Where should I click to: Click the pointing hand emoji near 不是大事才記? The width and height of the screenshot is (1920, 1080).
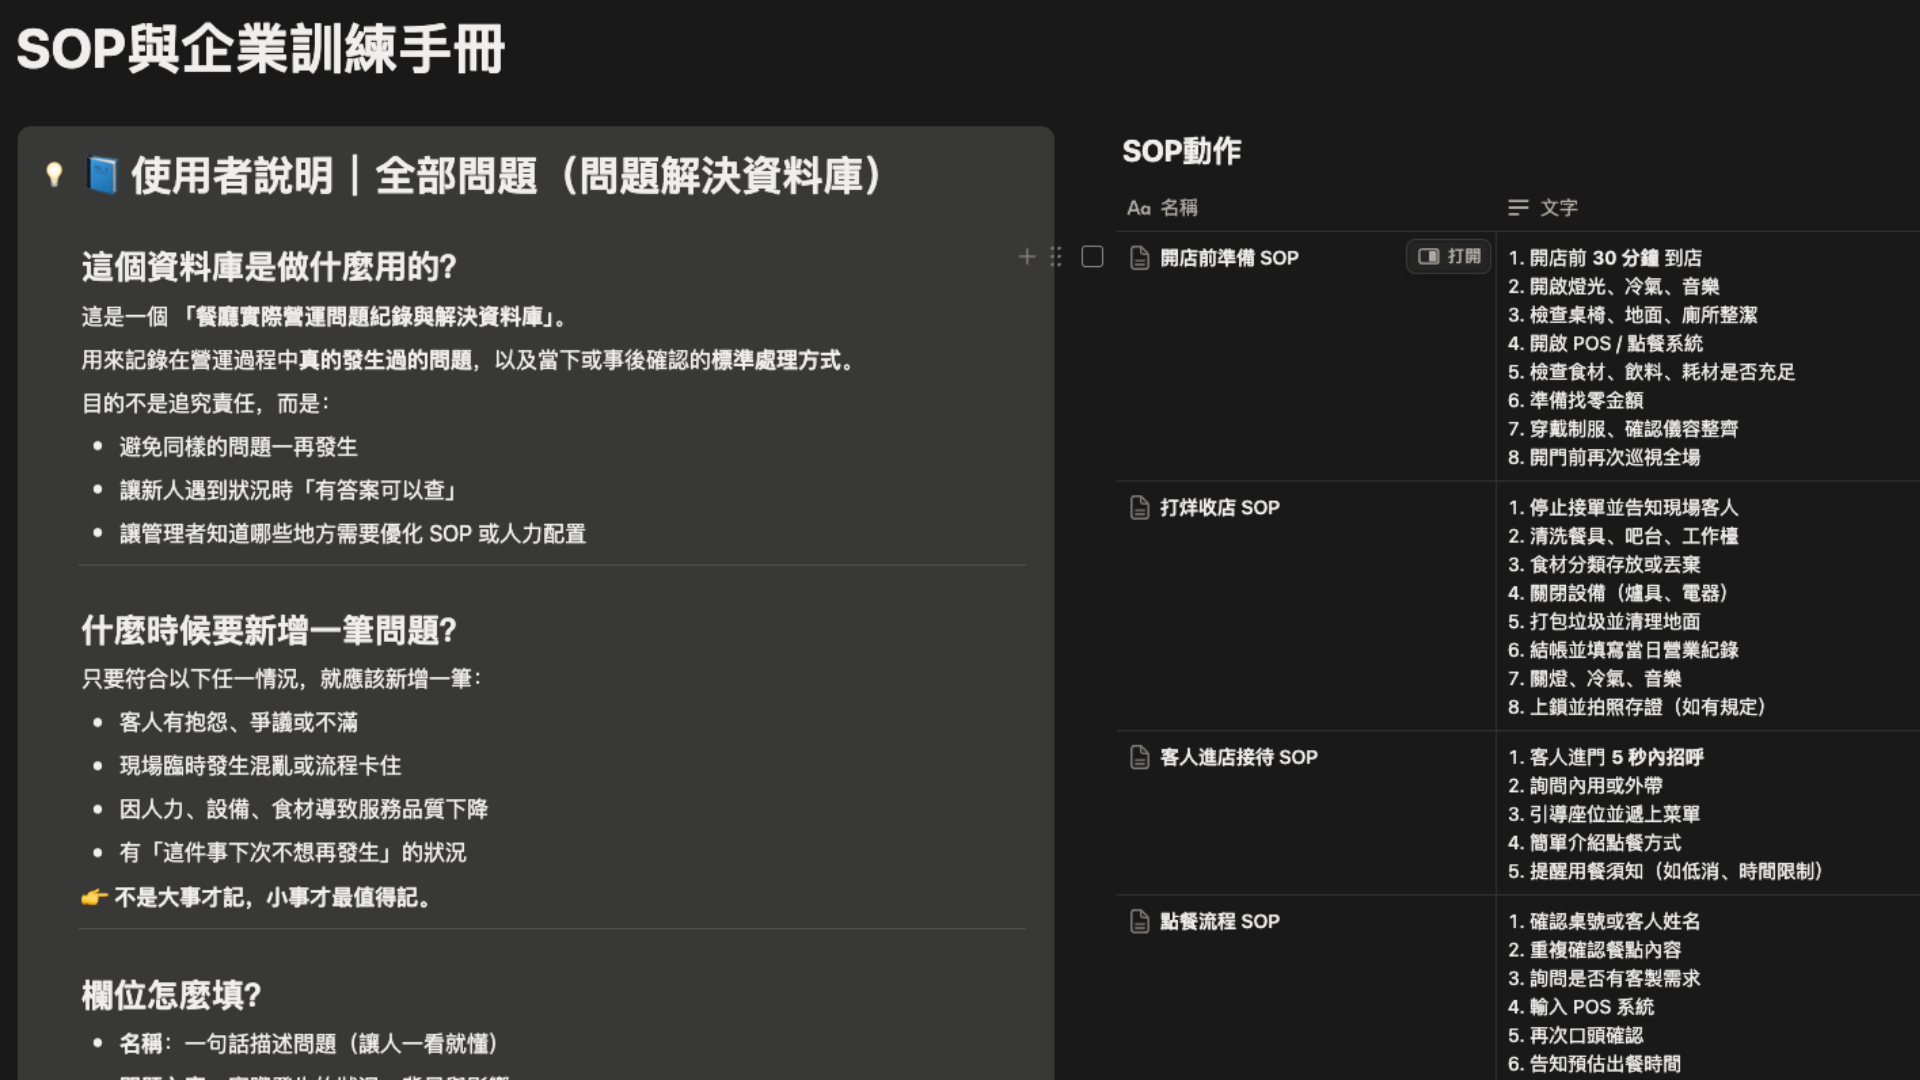(x=94, y=898)
